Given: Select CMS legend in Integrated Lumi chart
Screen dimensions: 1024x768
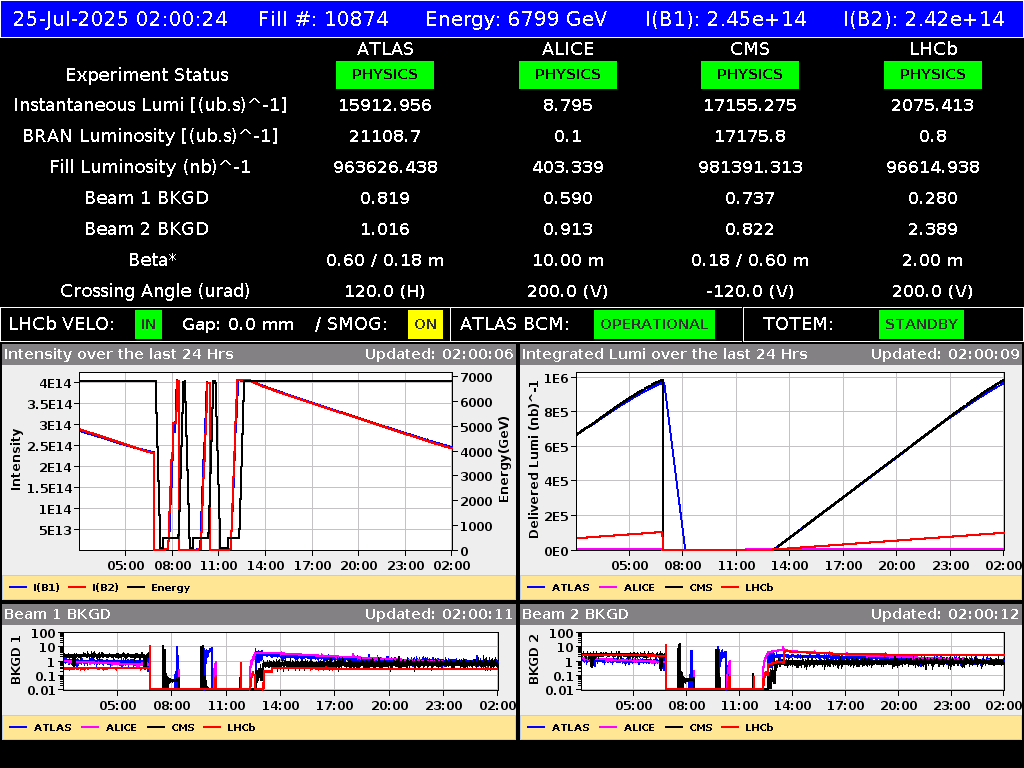Looking at the screenshot, I should click(689, 587).
